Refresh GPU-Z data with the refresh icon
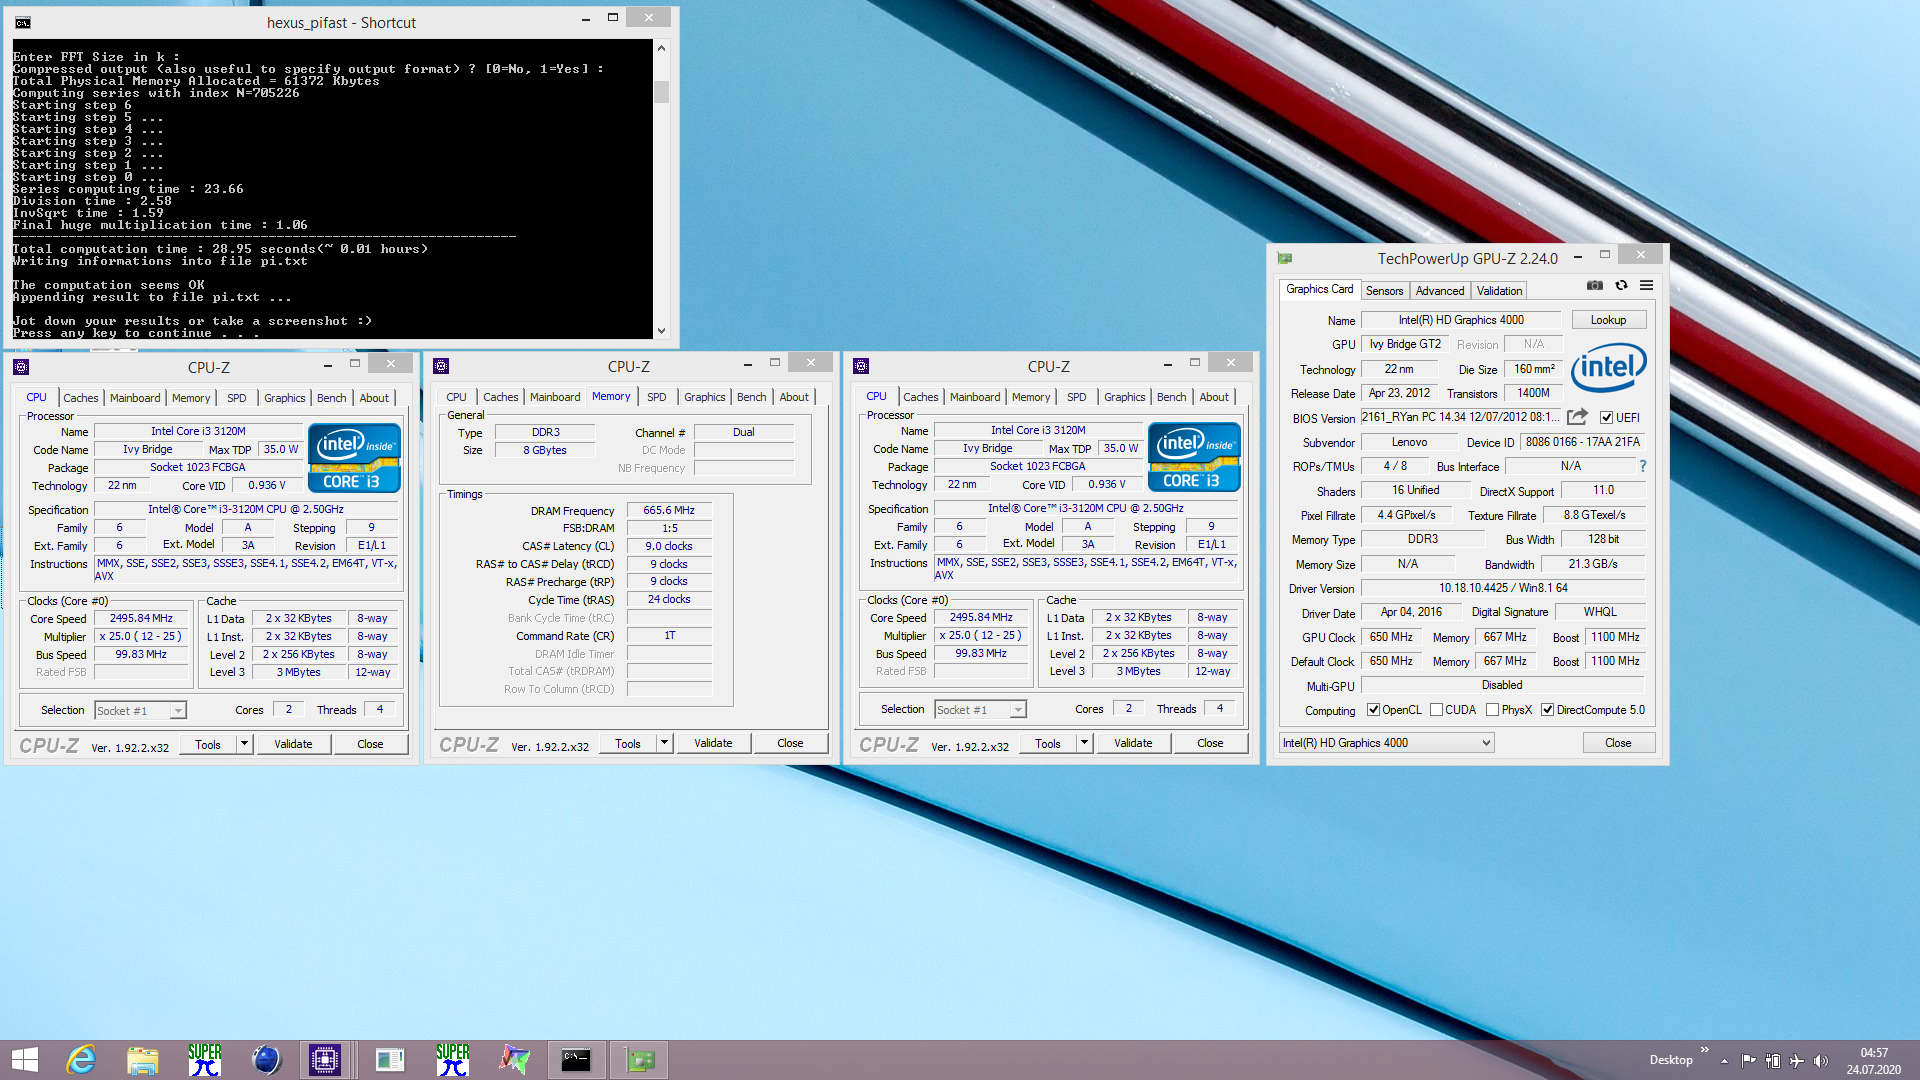The width and height of the screenshot is (1920, 1080). point(1621,286)
